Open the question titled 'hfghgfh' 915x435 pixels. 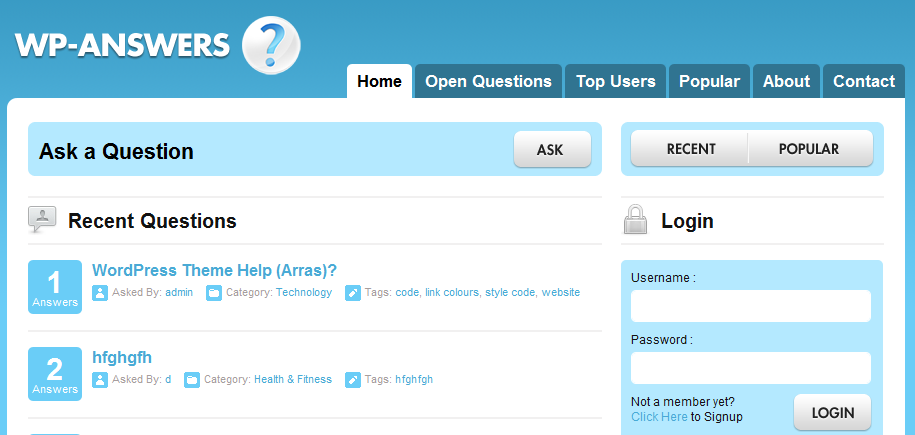122,357
